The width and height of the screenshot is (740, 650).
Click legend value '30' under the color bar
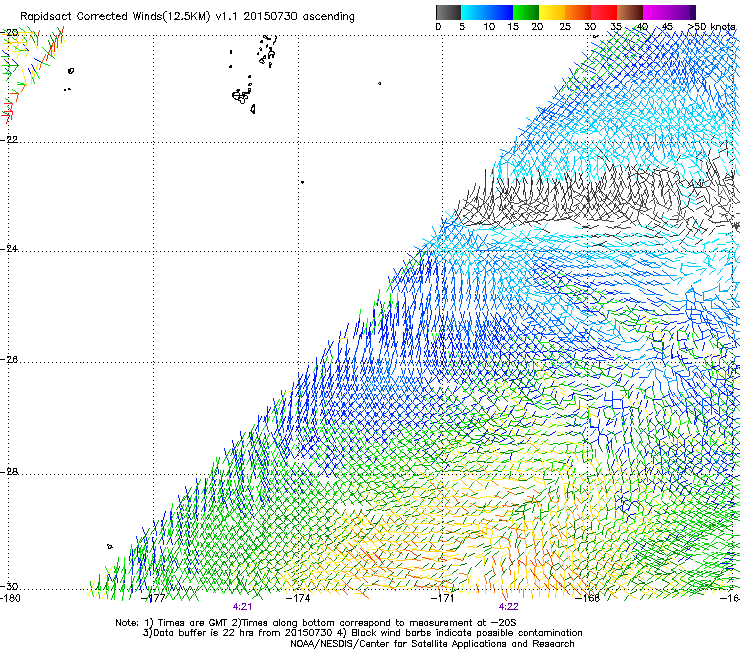click(x=590, y=27)
